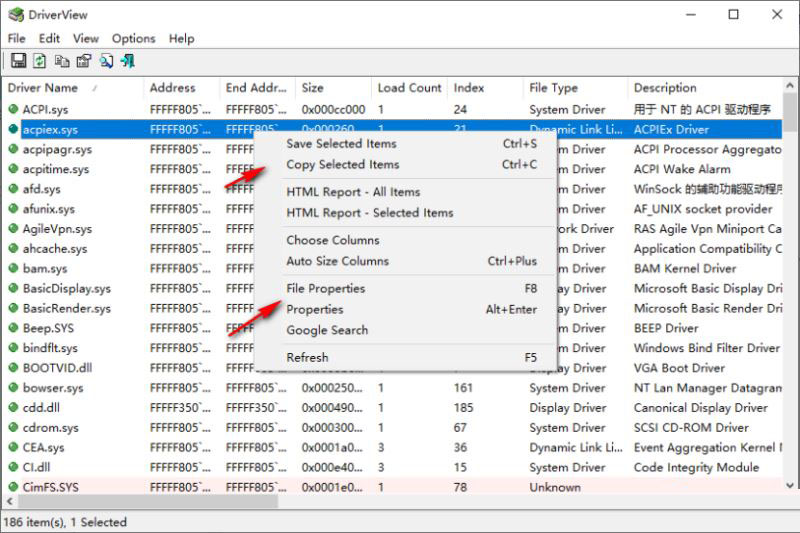Click the Canonical Display Driver description
The height and width of the screenshot is (533, 800).
pyautogui.click(x=701, y=408)
